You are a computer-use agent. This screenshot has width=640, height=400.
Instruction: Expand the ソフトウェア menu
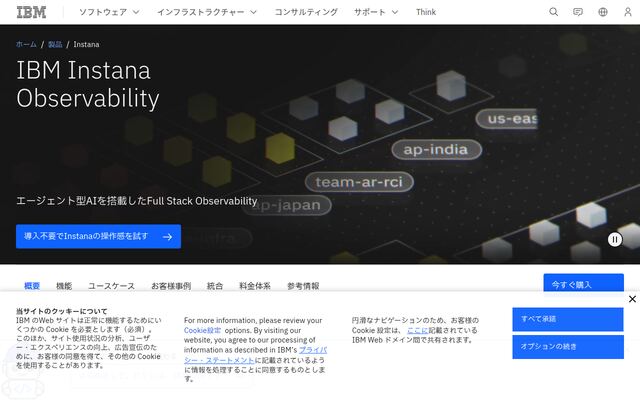[109, 12]
